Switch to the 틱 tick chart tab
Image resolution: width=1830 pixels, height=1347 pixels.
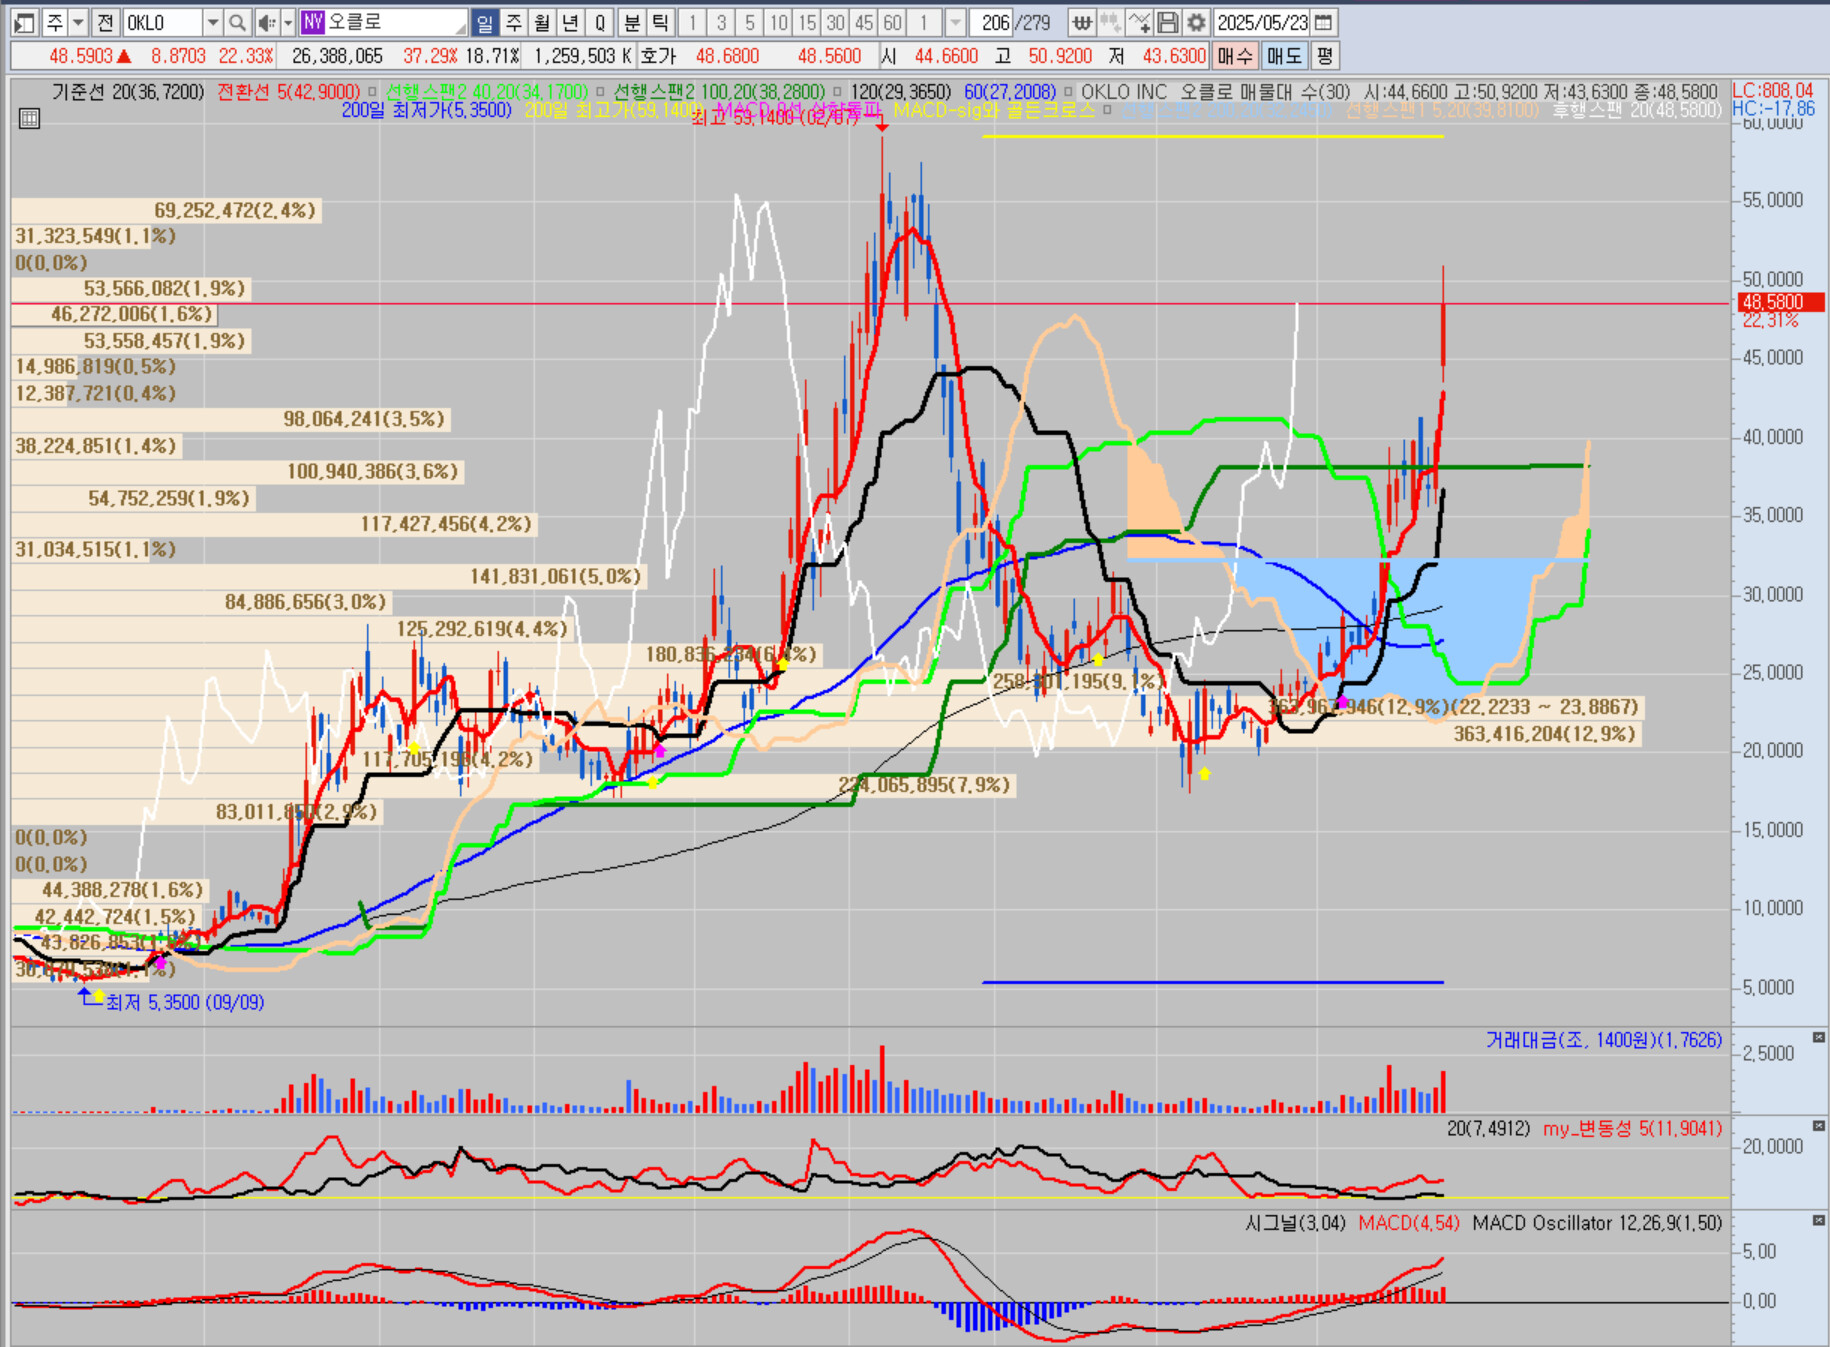(660, 22)
